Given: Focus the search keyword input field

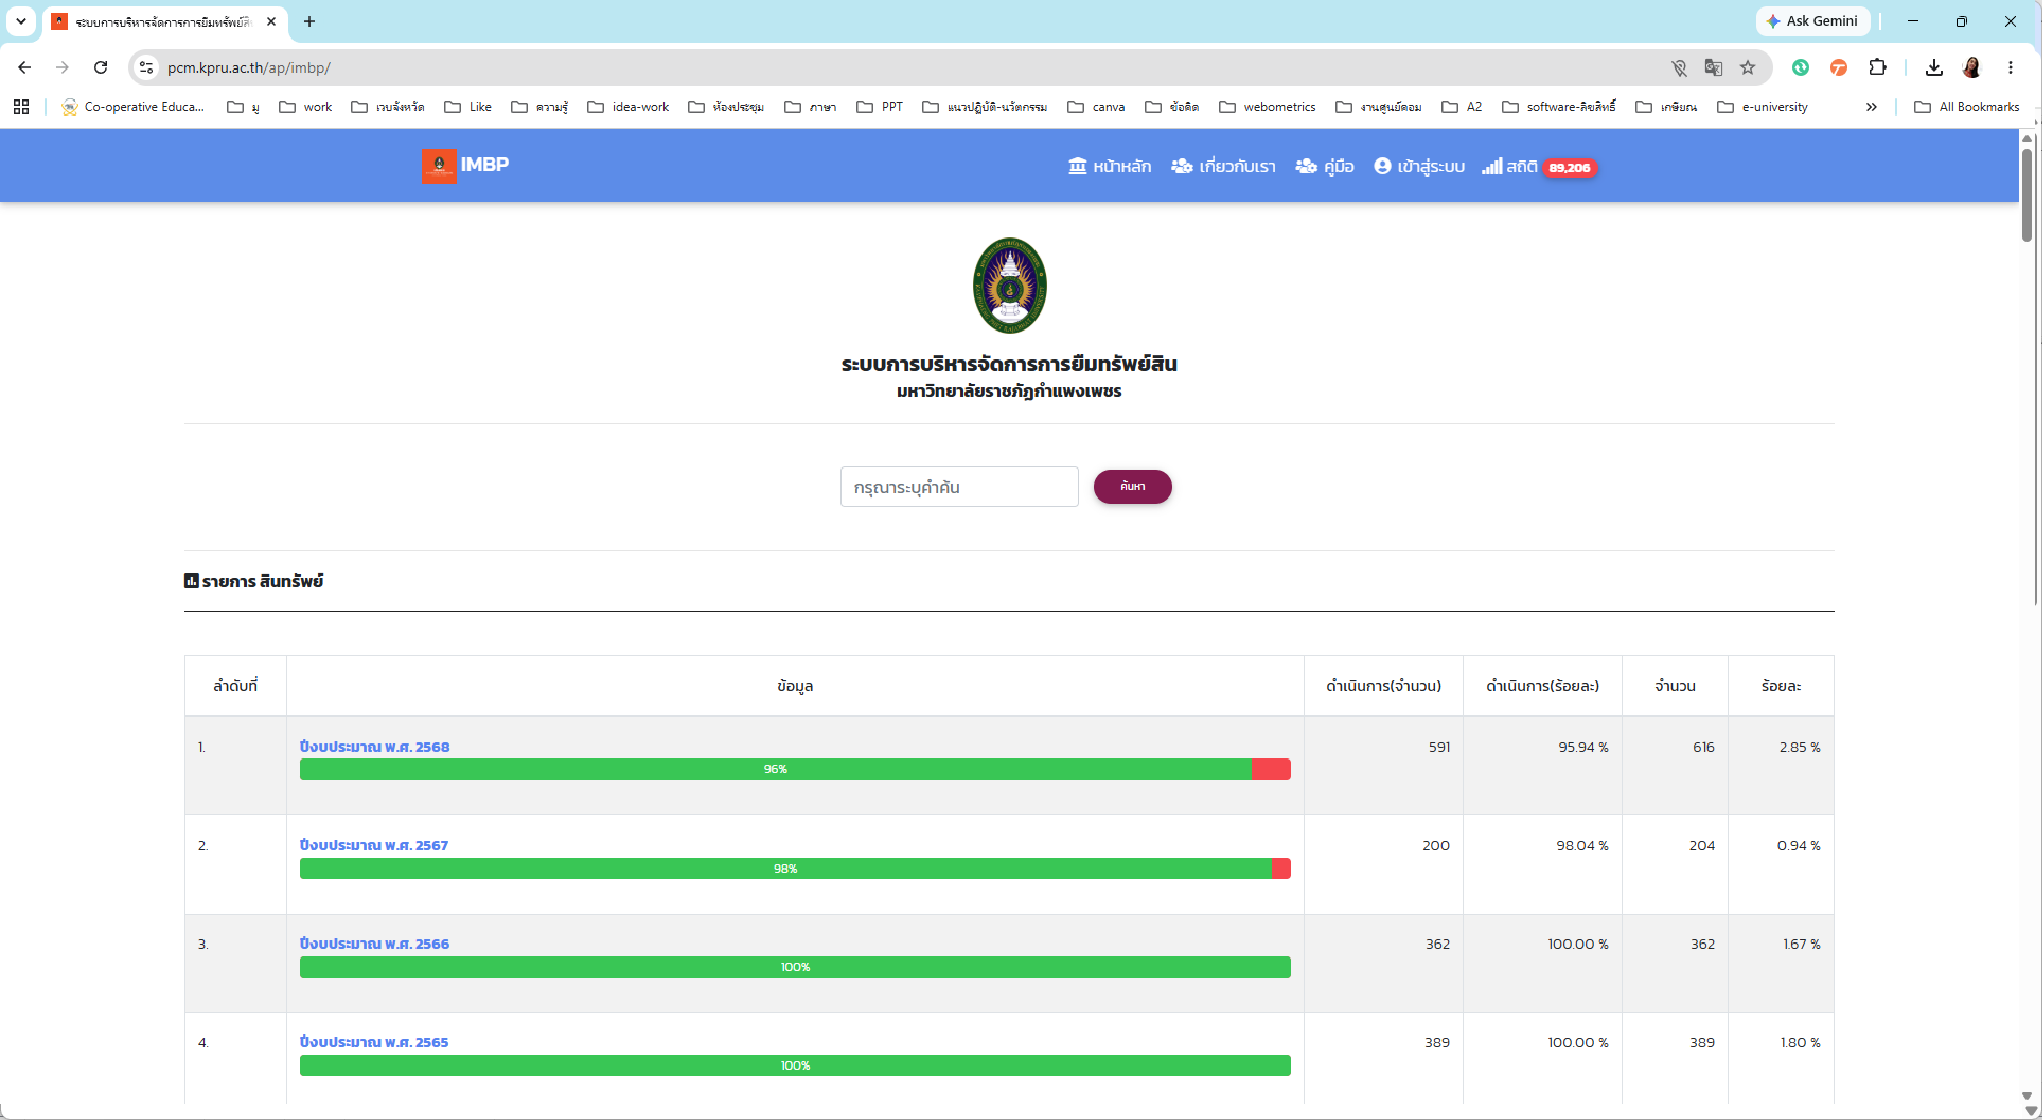Looking at the screenshot, I should click(959, 487).
